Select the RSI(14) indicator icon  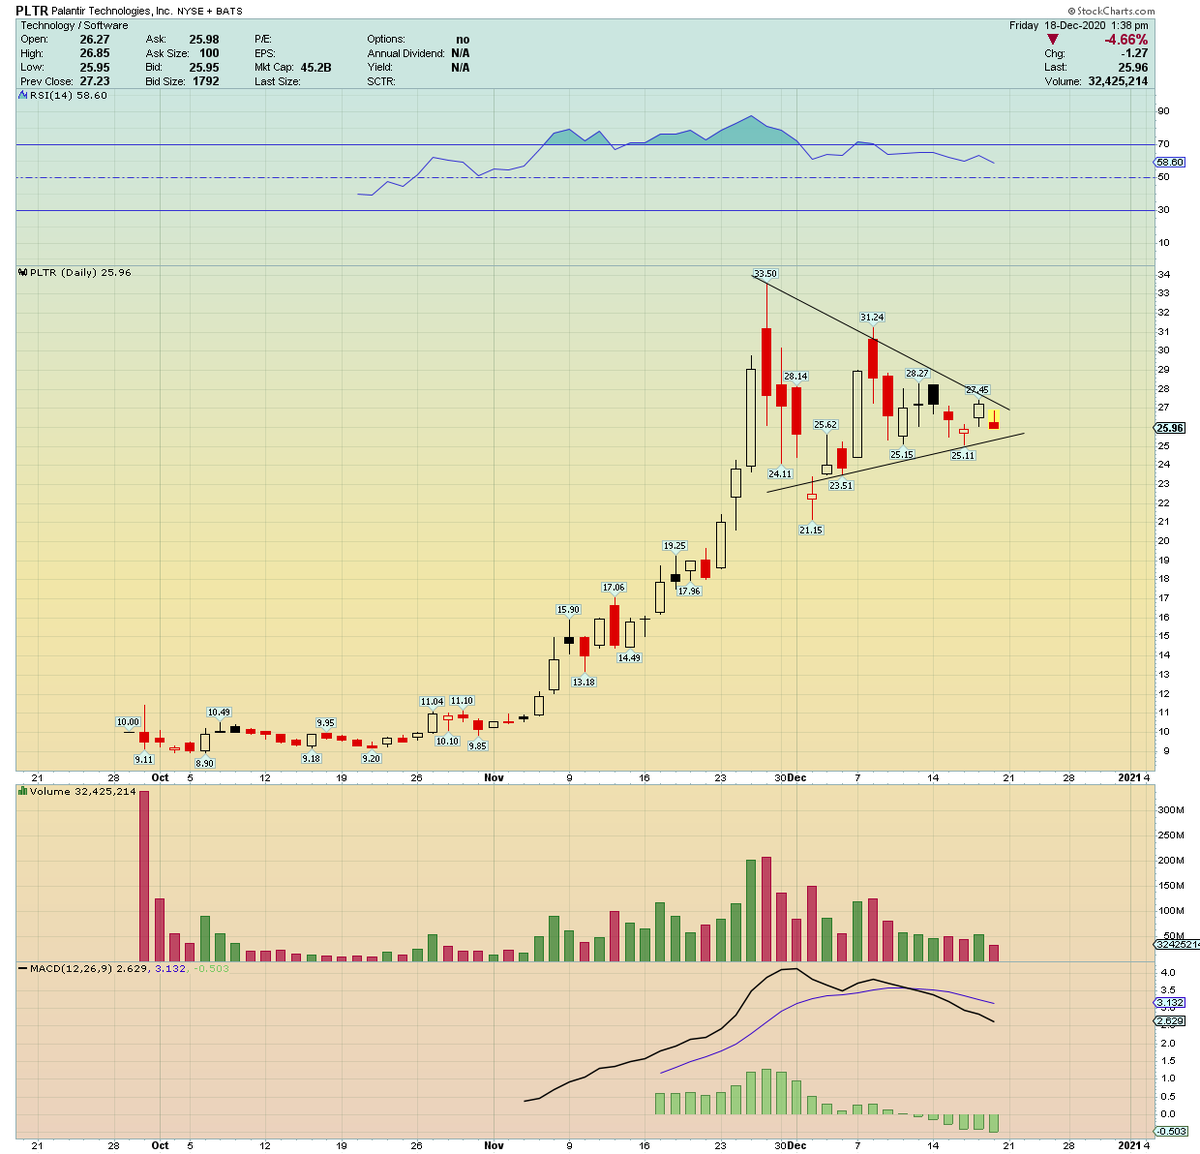coord(20,95)
